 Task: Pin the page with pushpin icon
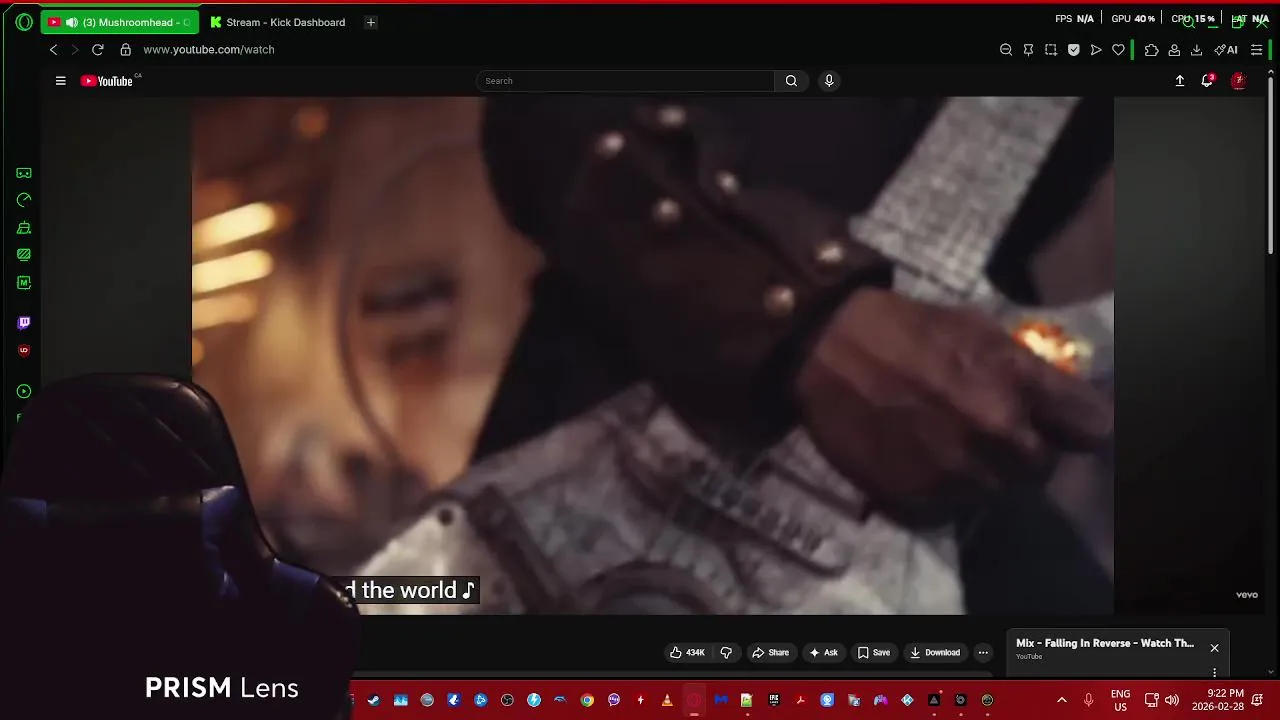1028,50
